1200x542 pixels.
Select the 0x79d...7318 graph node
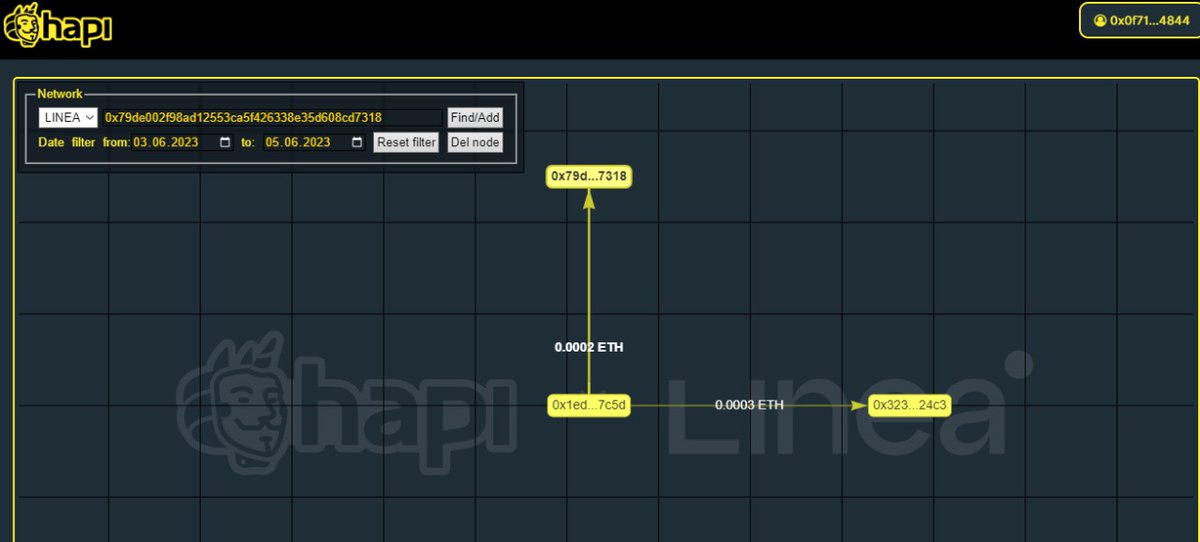[589, 176]
